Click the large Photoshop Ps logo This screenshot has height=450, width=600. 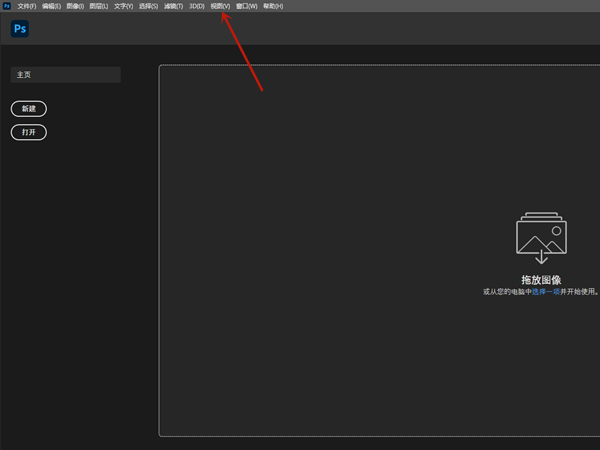pos(20,29)
